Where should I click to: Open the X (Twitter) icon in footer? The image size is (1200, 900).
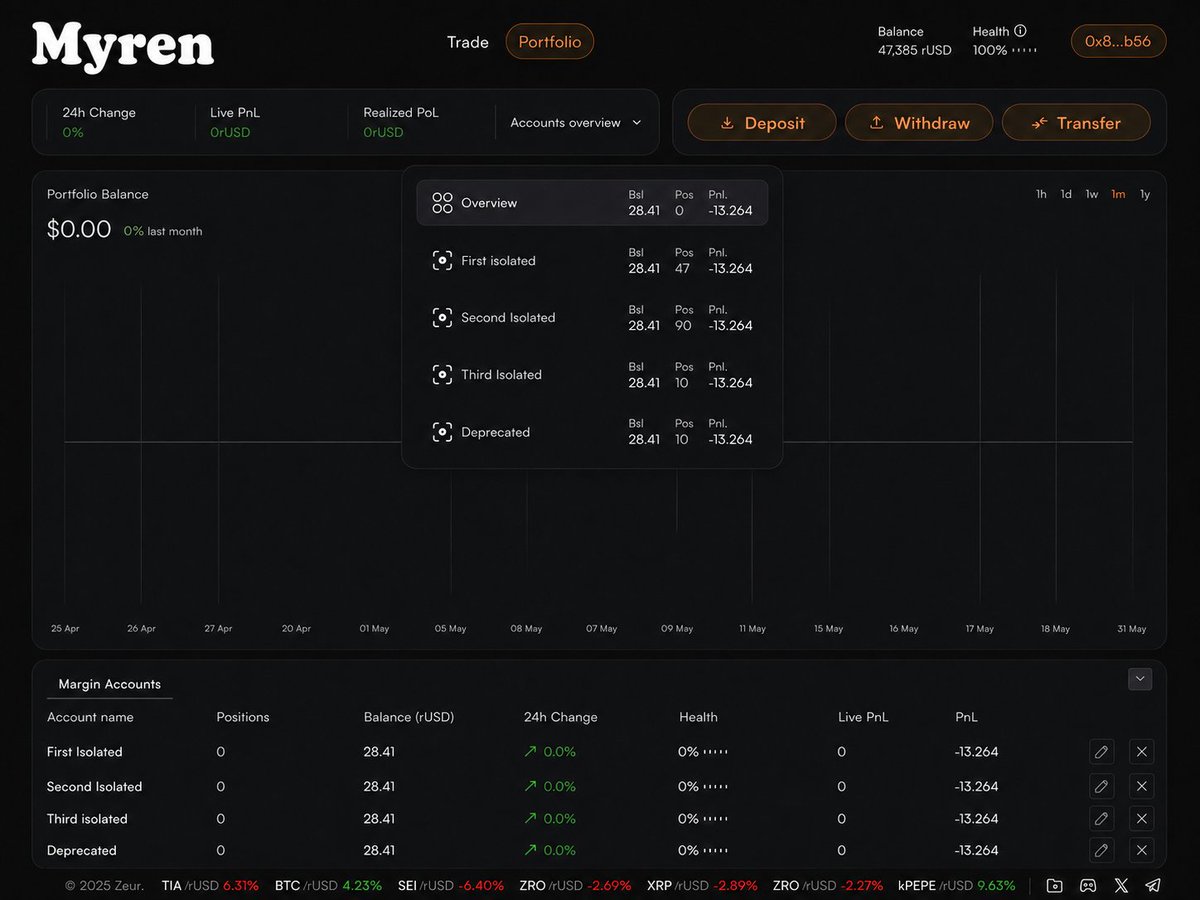pos(1121,885)
